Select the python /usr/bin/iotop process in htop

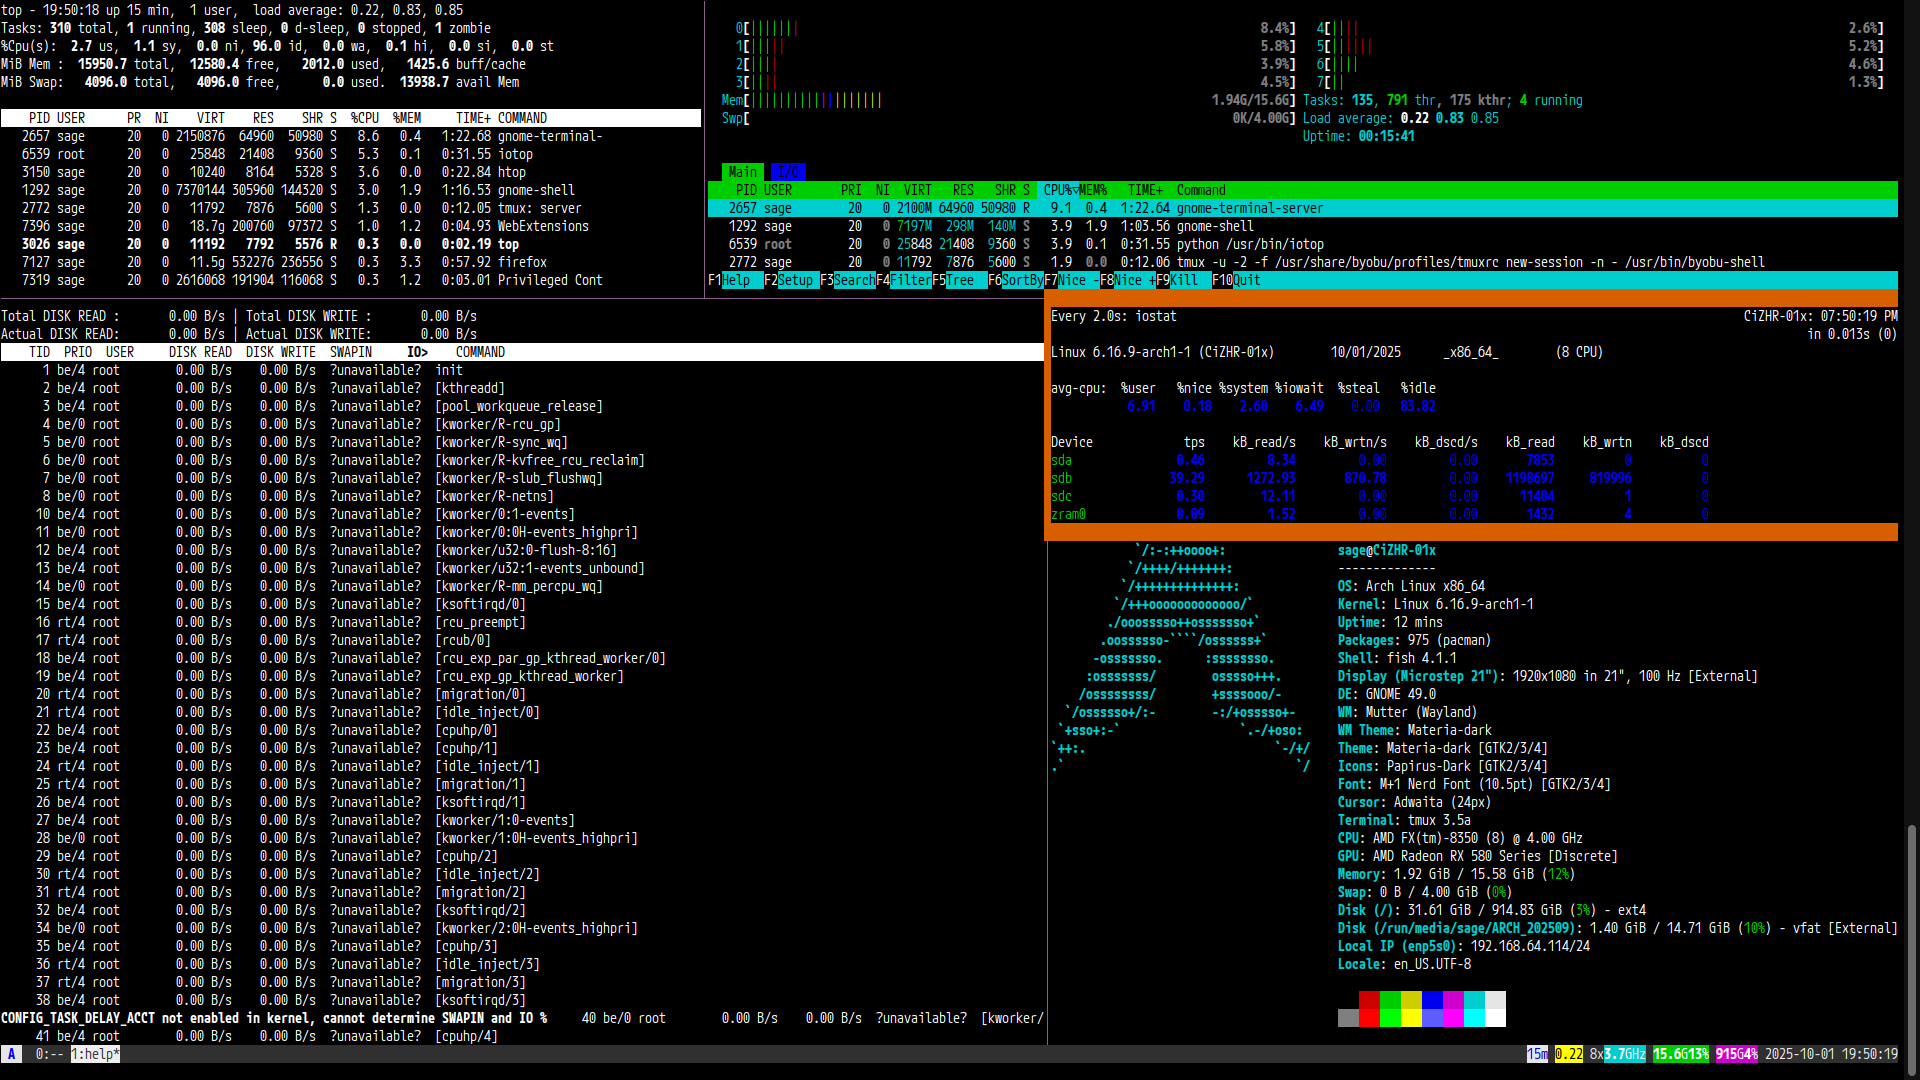coord(1249,244)
